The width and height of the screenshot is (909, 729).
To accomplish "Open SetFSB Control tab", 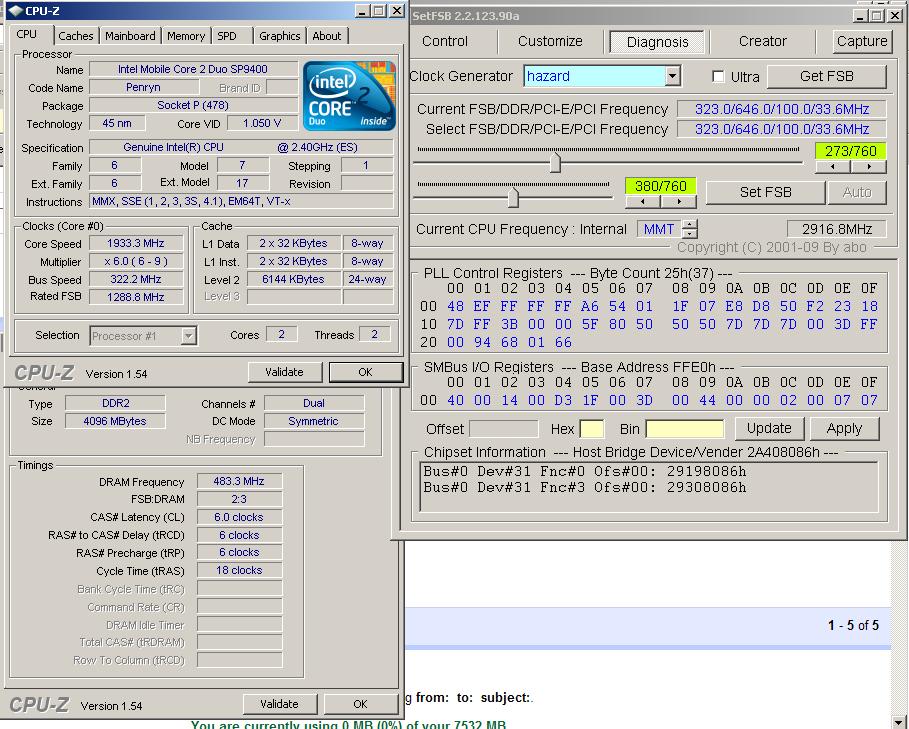I will (x=445, y=41).
